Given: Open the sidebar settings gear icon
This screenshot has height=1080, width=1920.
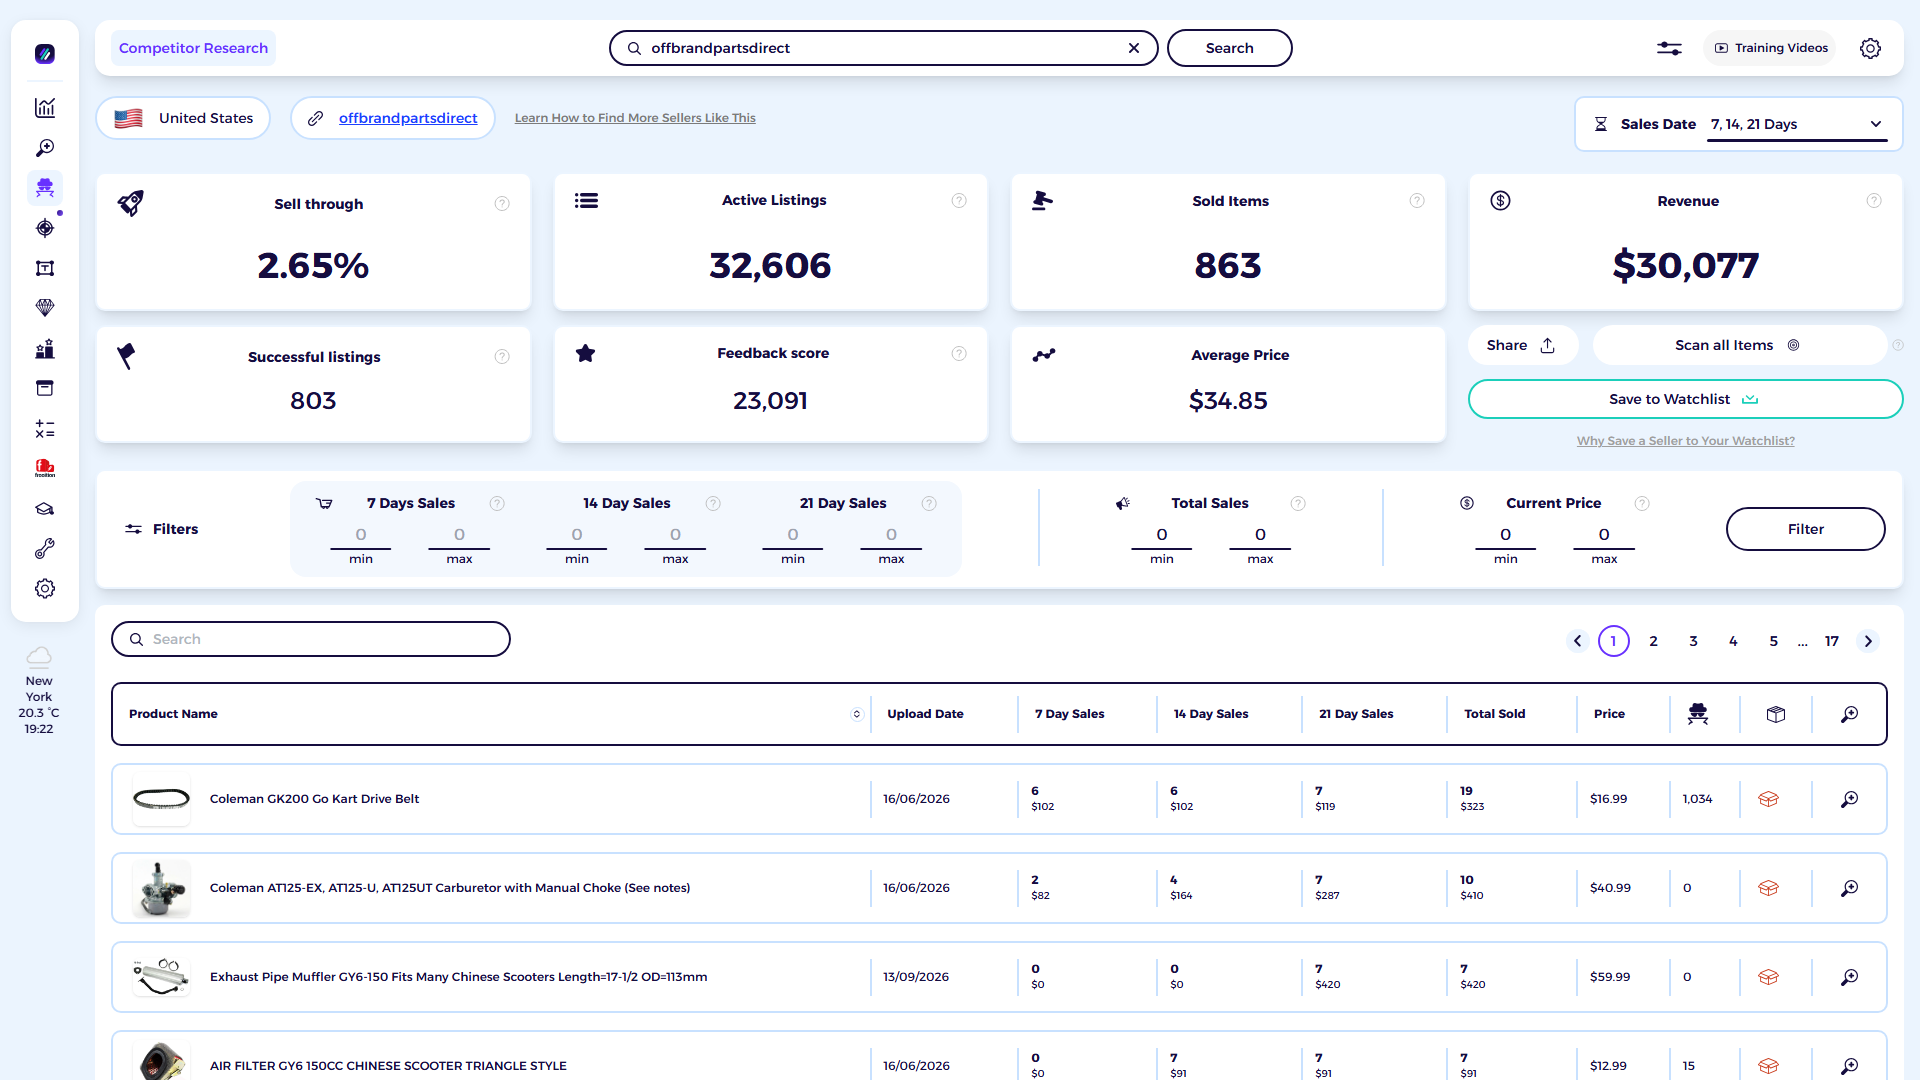Looking at the screenshot, I should coord(45,589).
